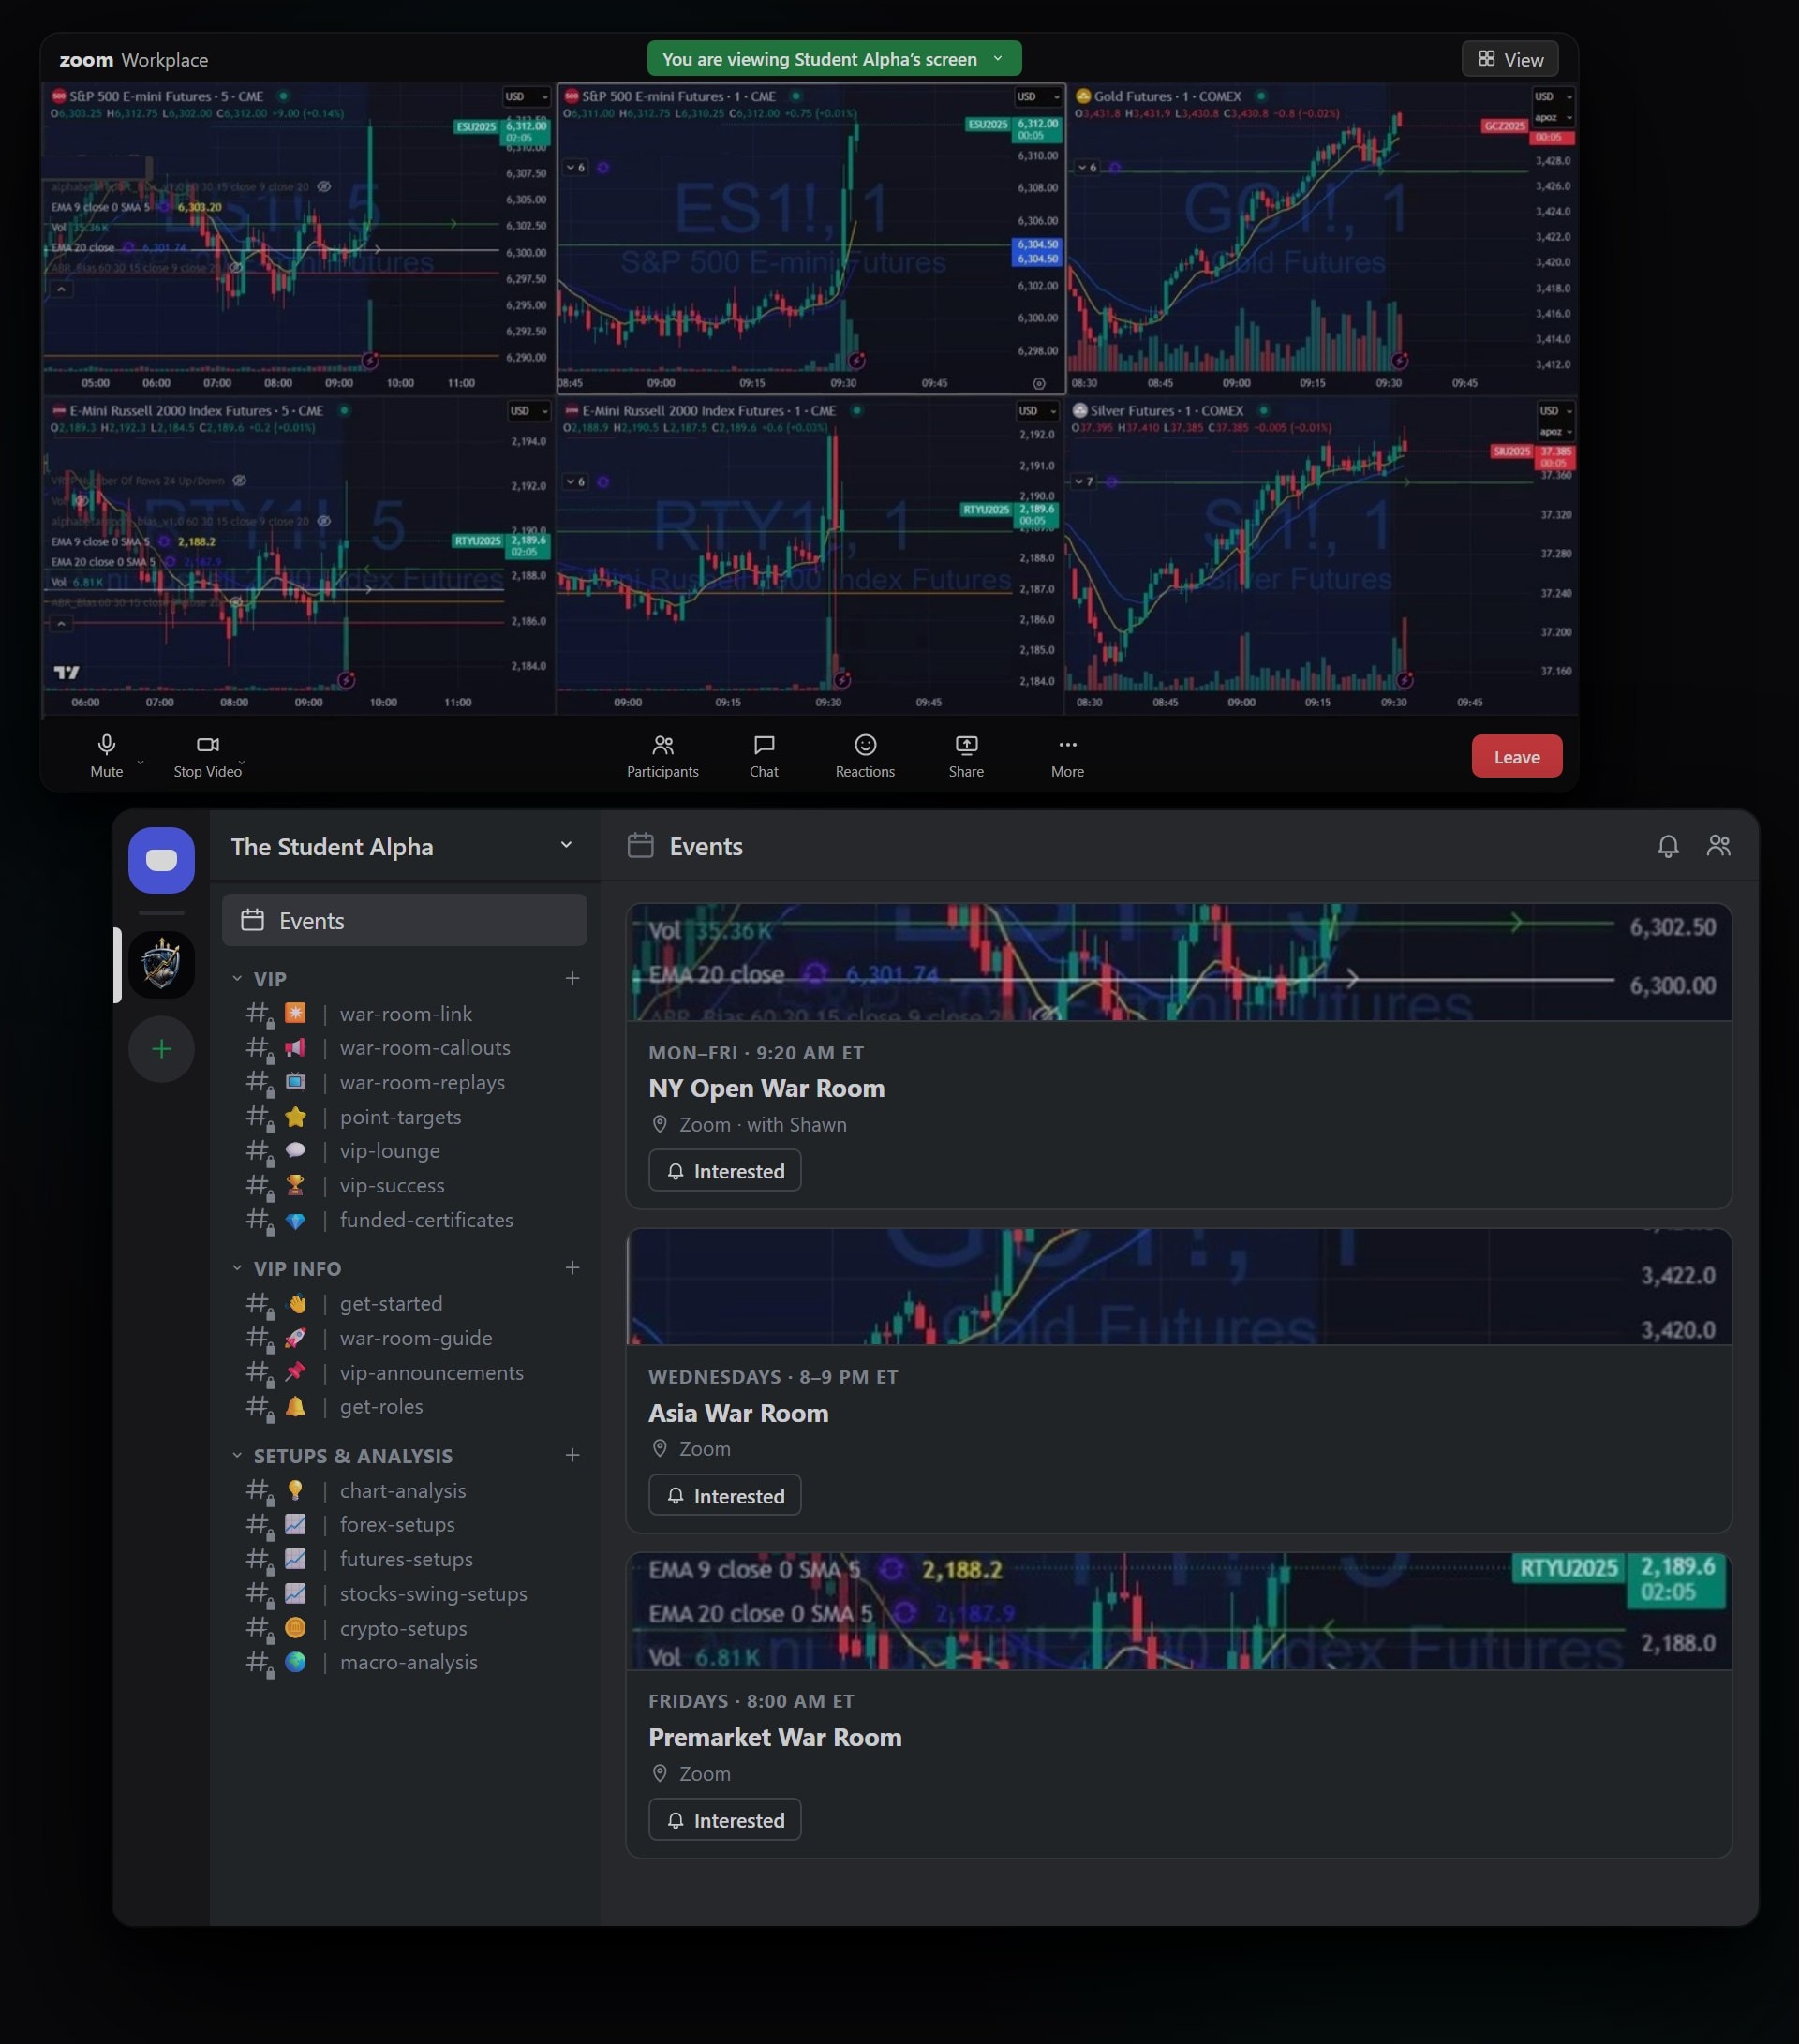Open futures-setups channel

pos(404,1560)
